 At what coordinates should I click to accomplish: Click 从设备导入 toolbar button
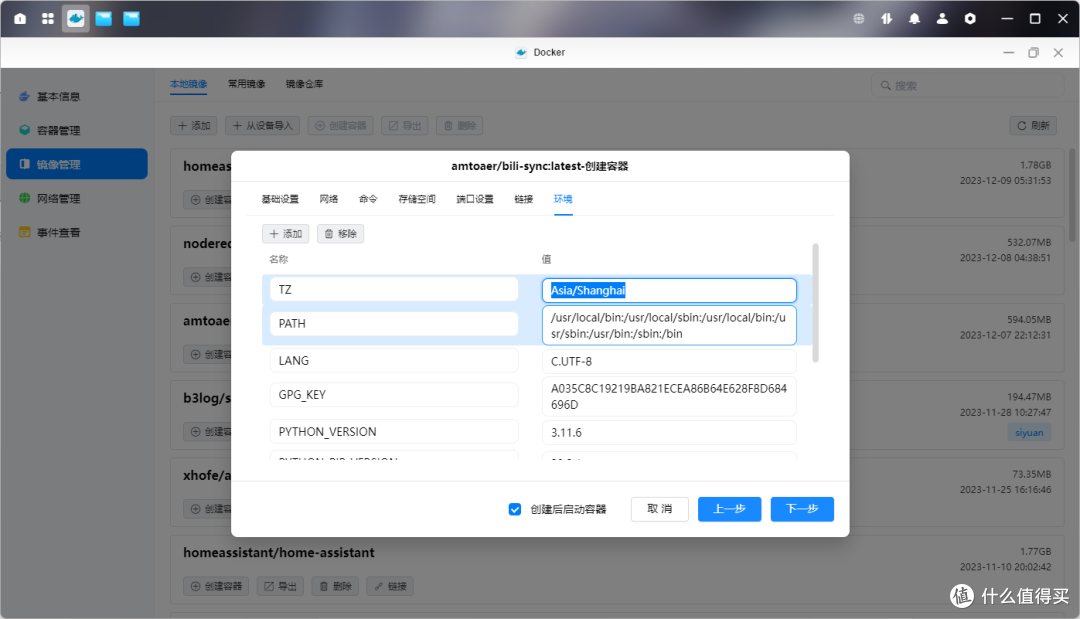coord(262,125)
